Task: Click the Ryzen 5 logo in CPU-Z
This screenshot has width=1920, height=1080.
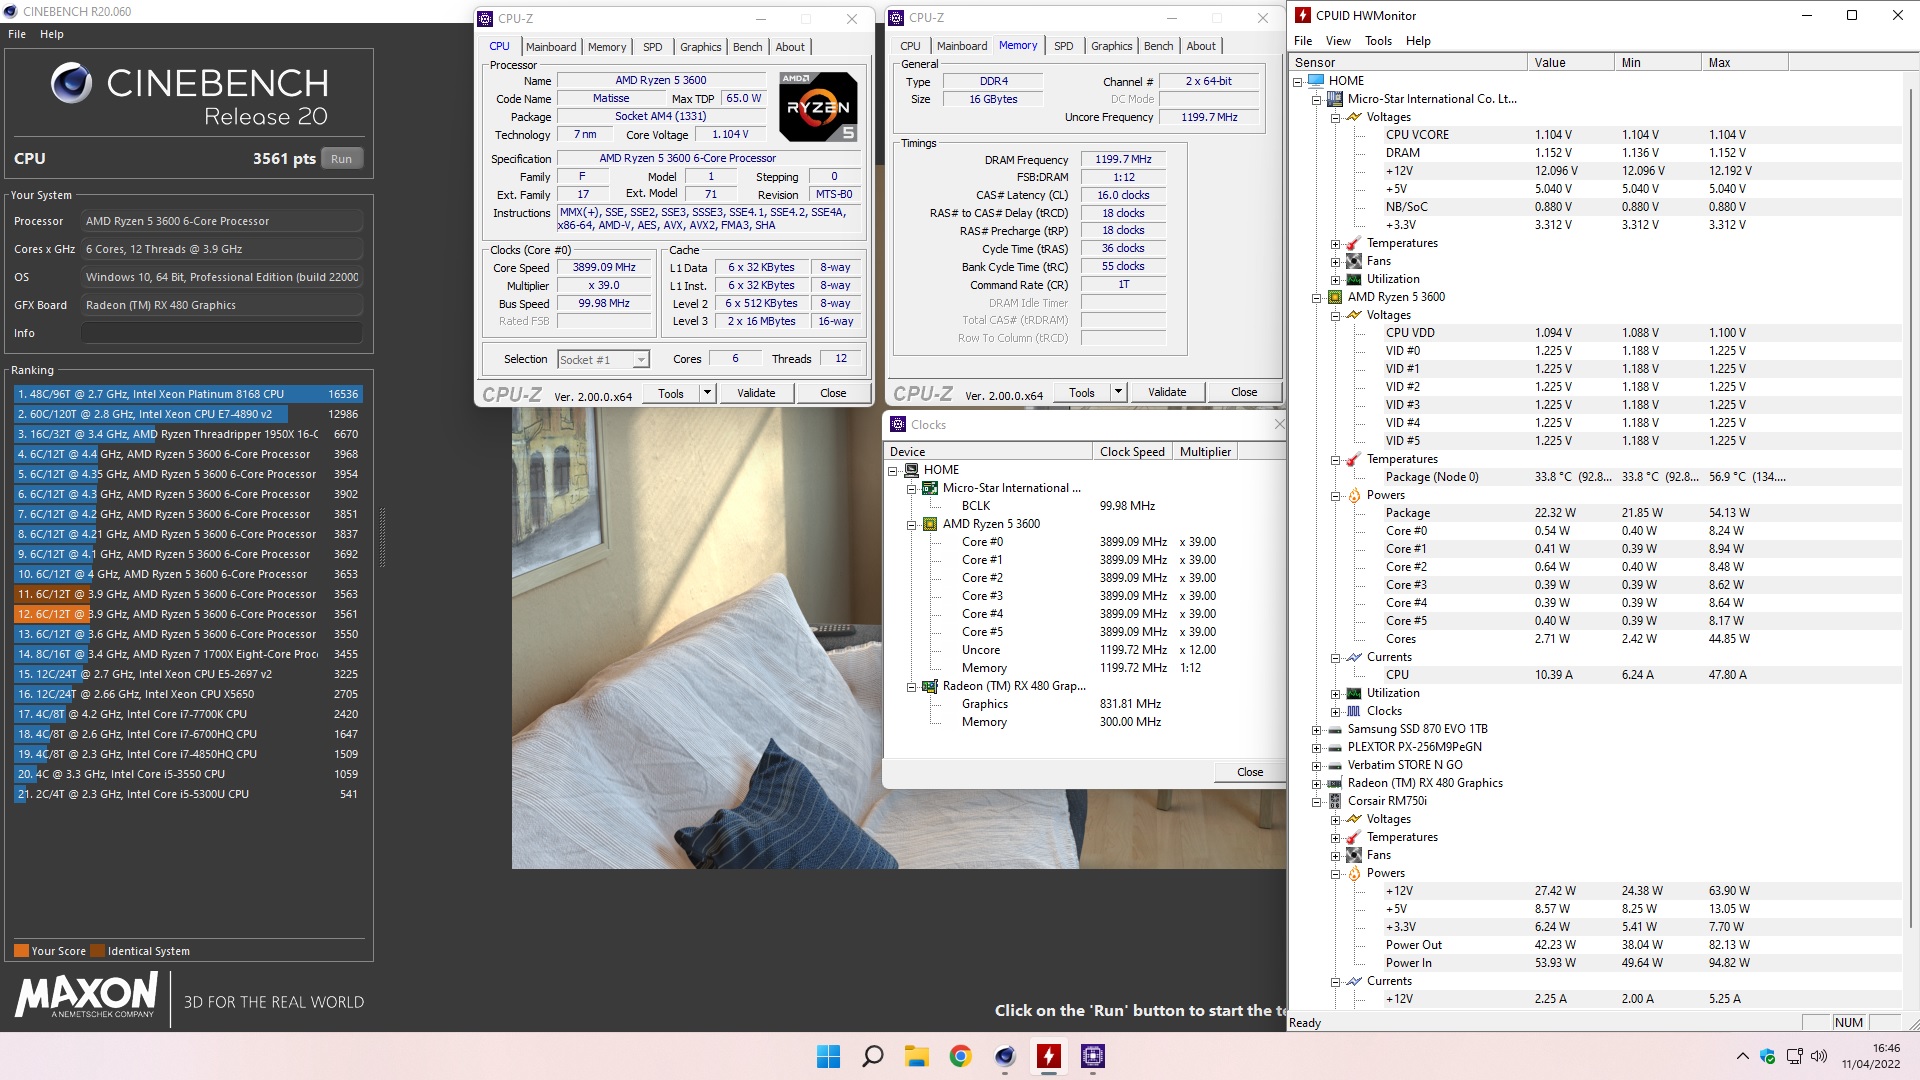Action: (818, 106)
